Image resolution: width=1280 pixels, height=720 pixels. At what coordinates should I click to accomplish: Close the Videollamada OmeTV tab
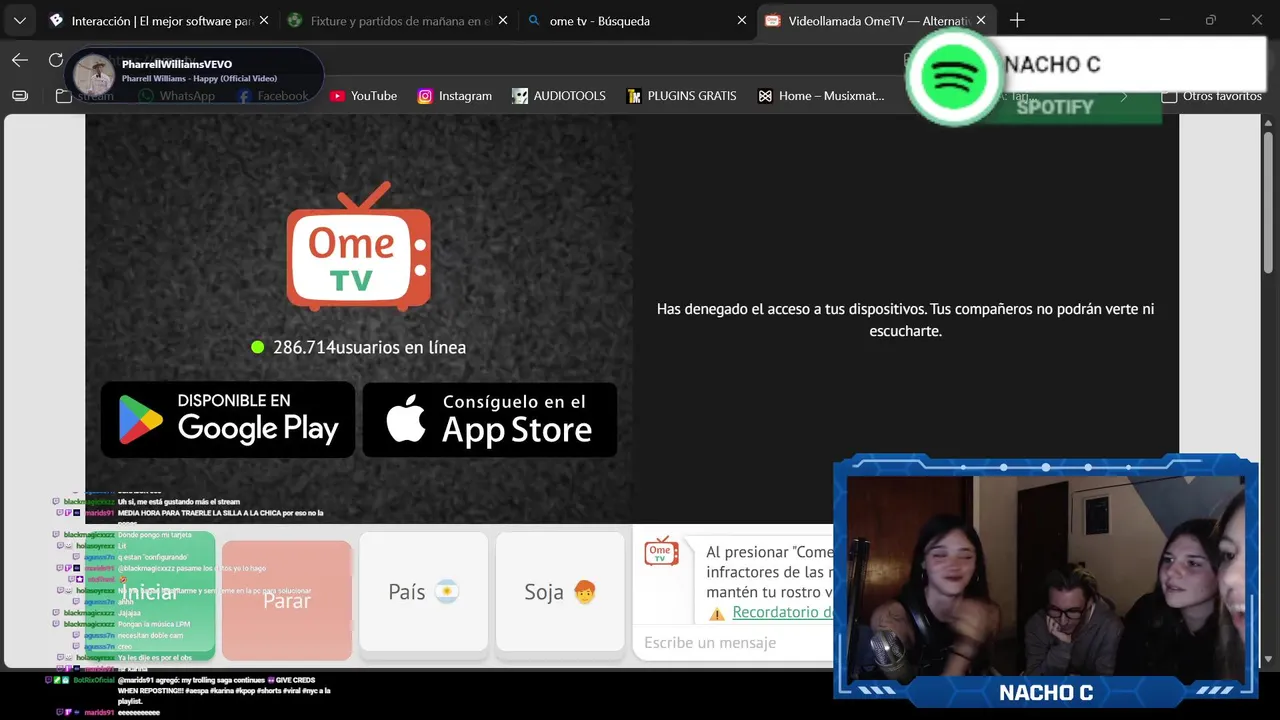coord(981,20)
